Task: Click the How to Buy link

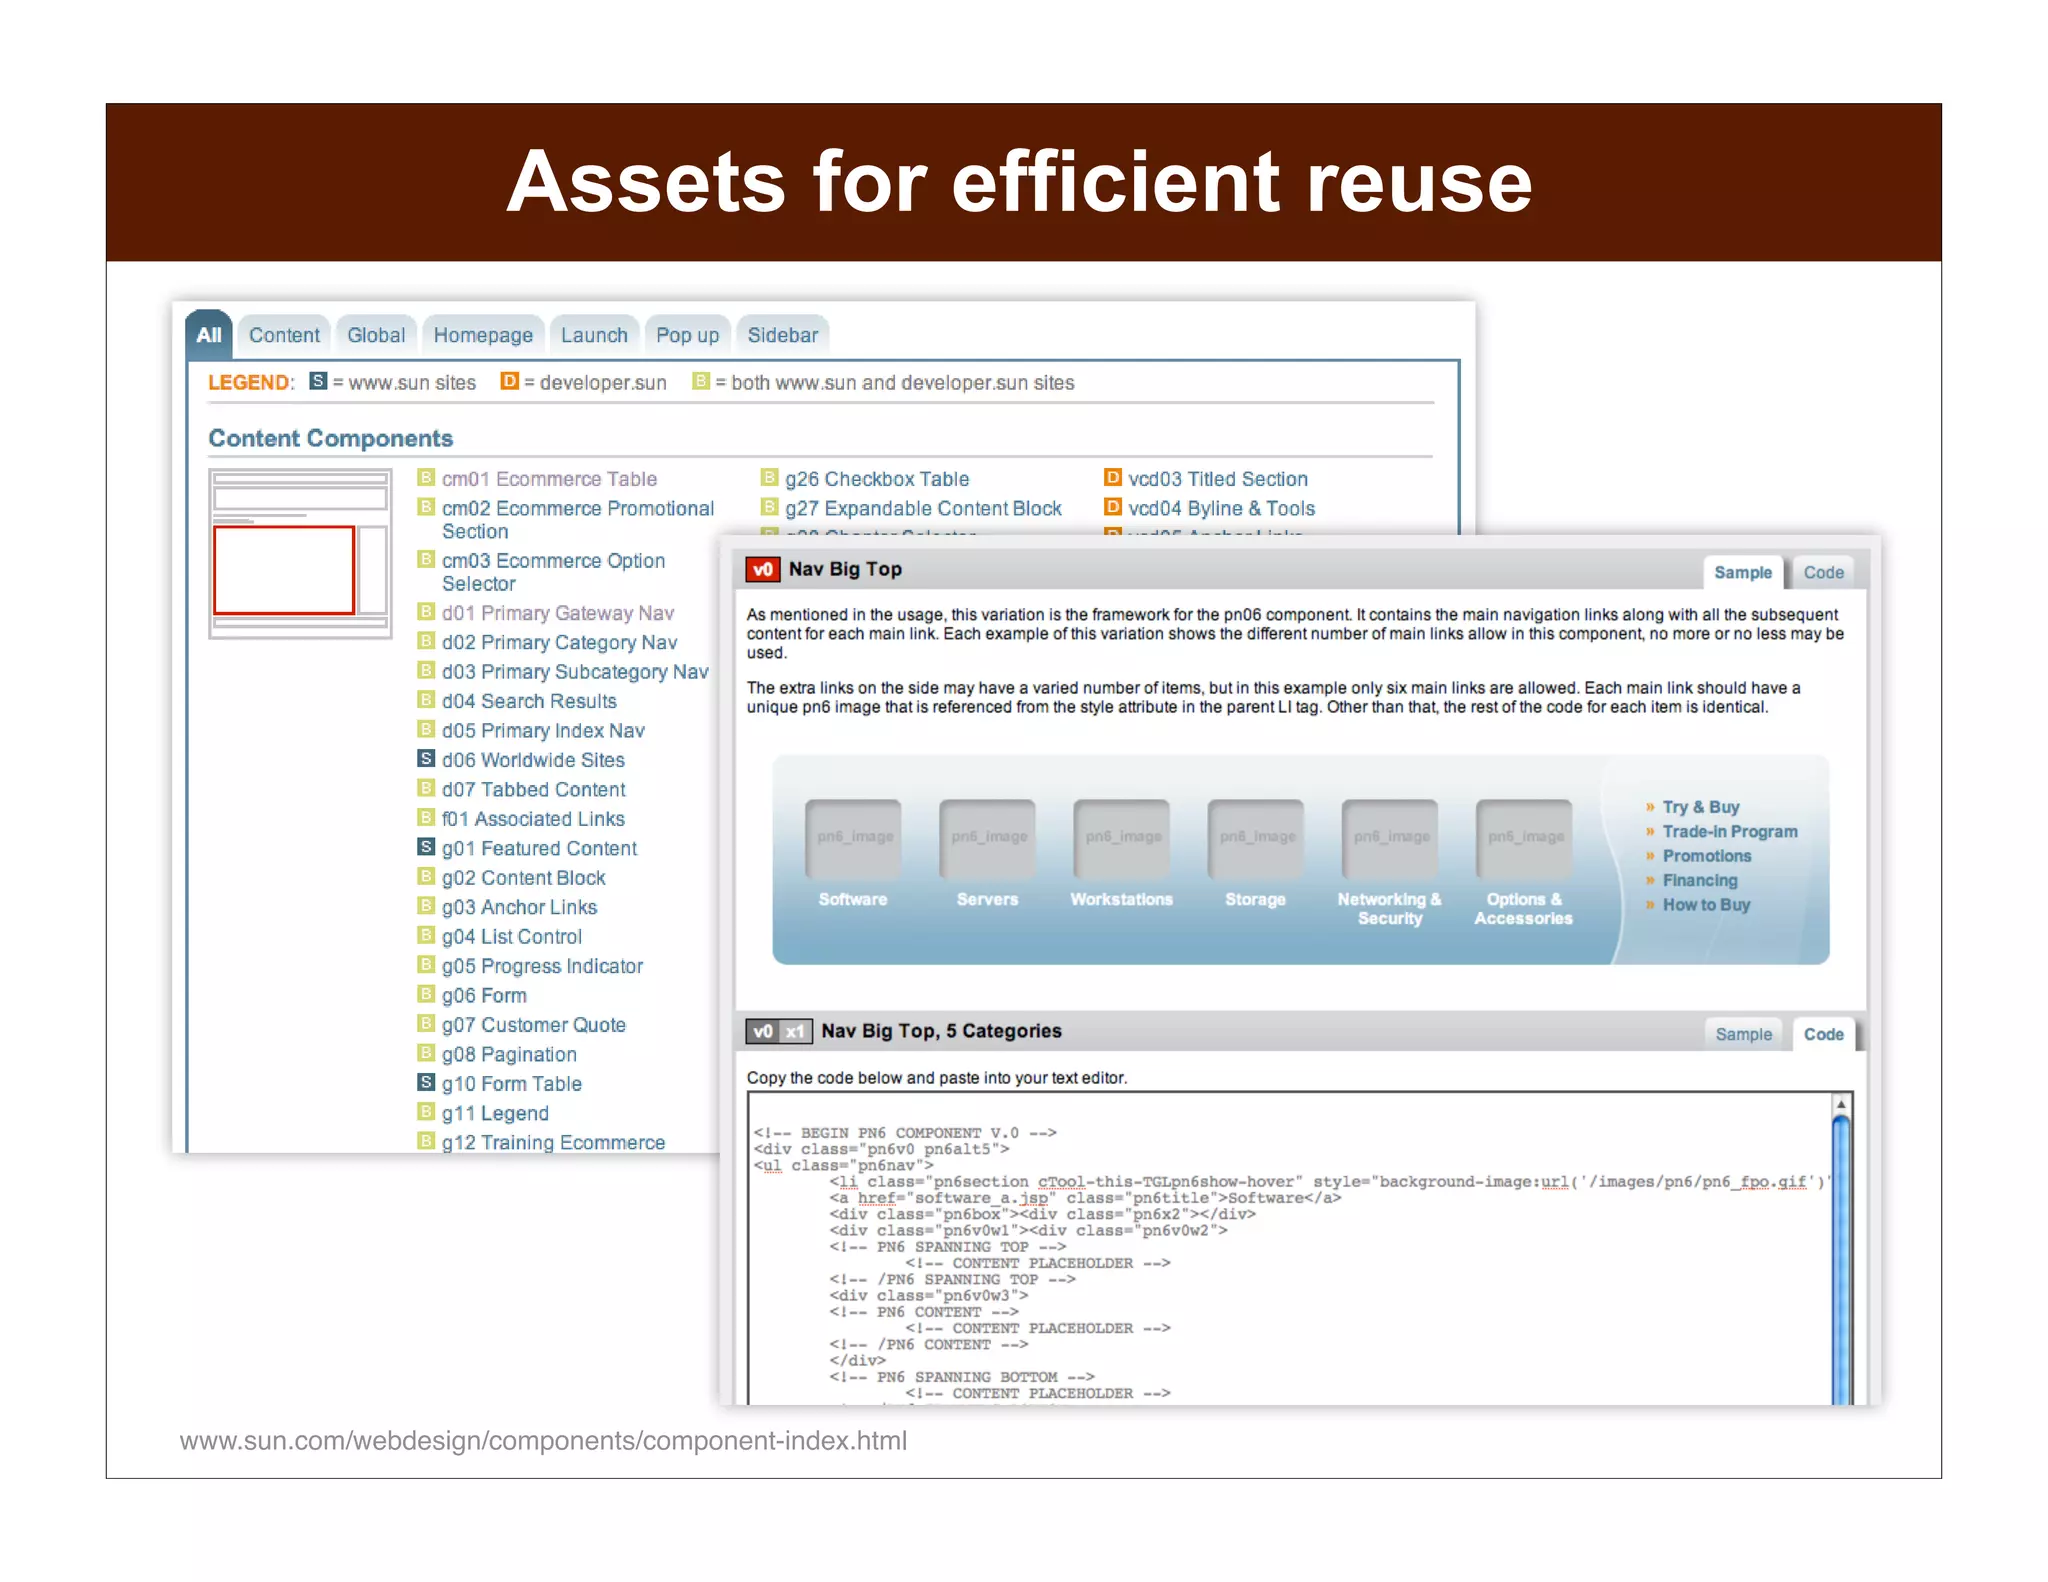Action: pos(1706,904)
